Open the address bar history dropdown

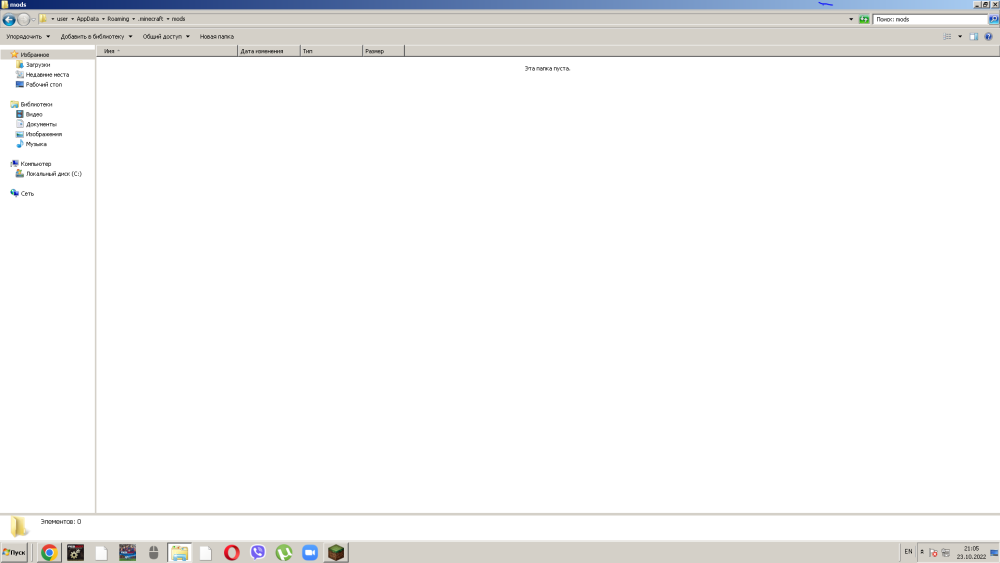coord(851,19)
